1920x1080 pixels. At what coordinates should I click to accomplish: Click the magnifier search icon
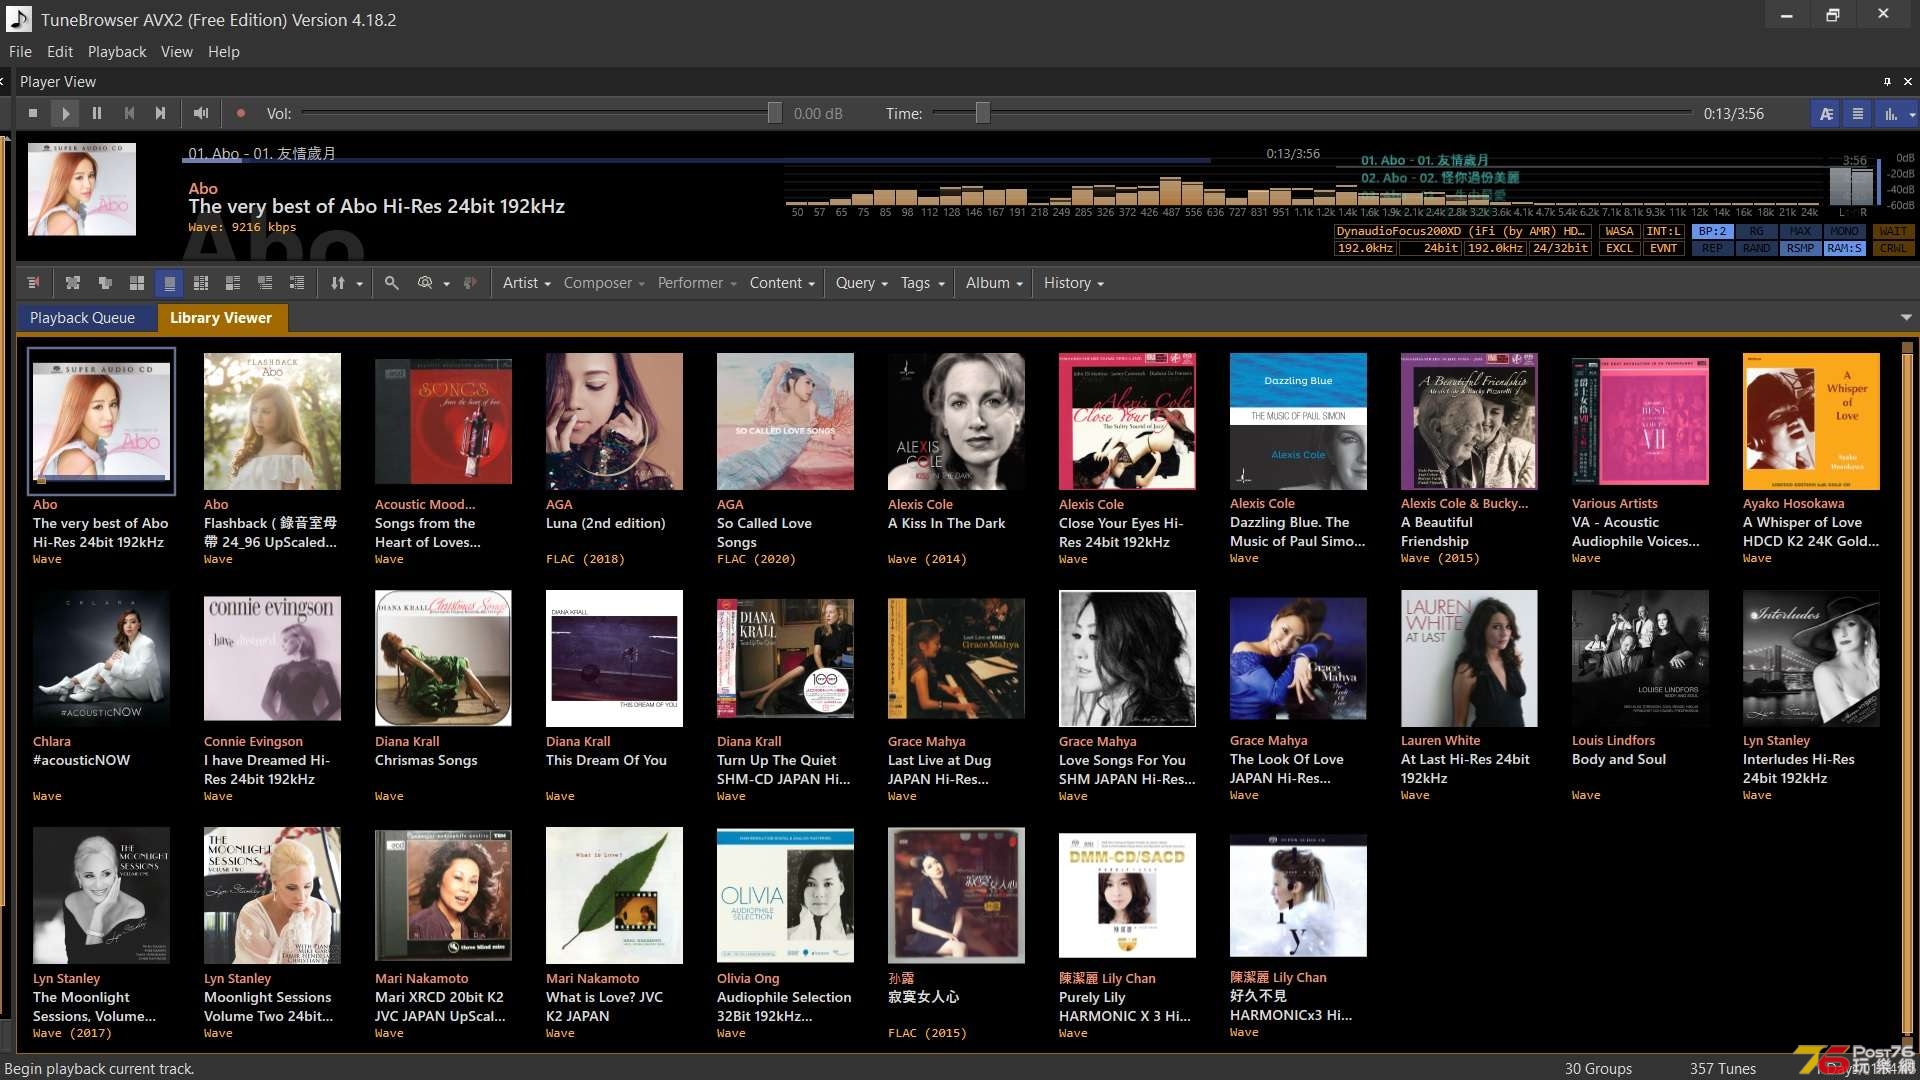tap(392, 283)
